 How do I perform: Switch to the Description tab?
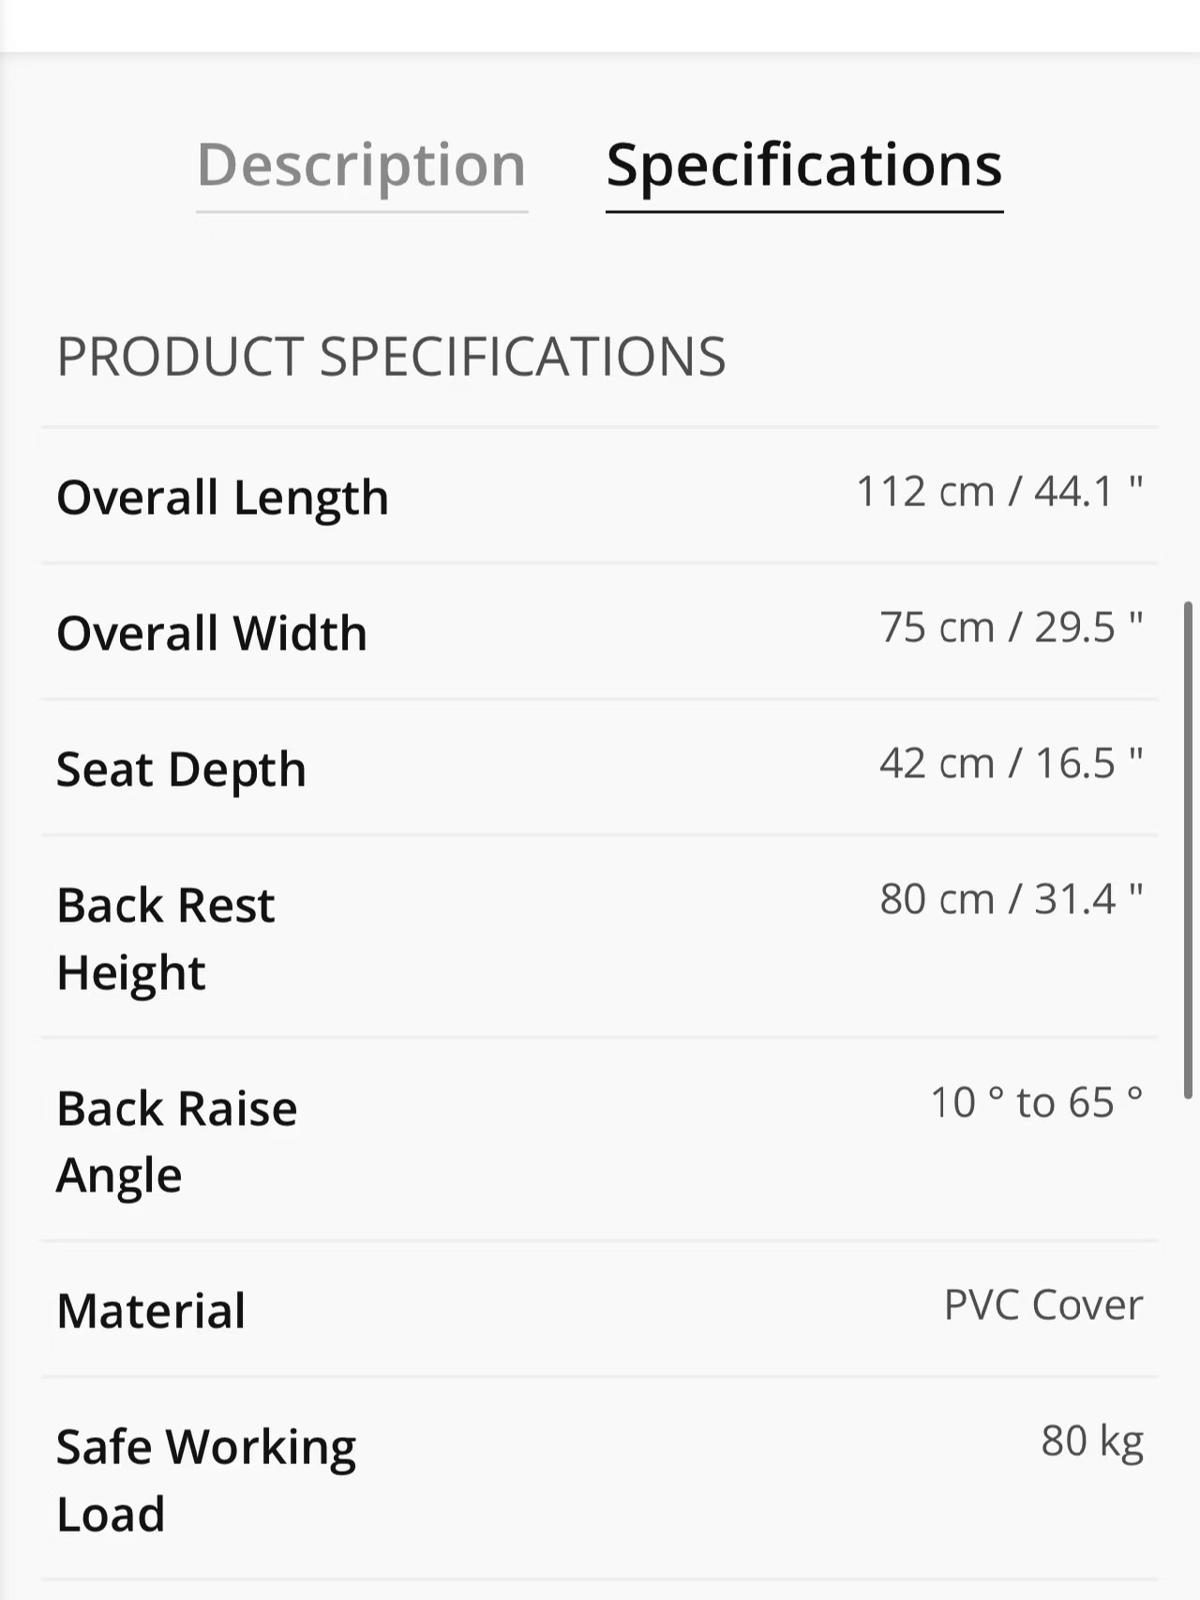(x=361, y=165)
